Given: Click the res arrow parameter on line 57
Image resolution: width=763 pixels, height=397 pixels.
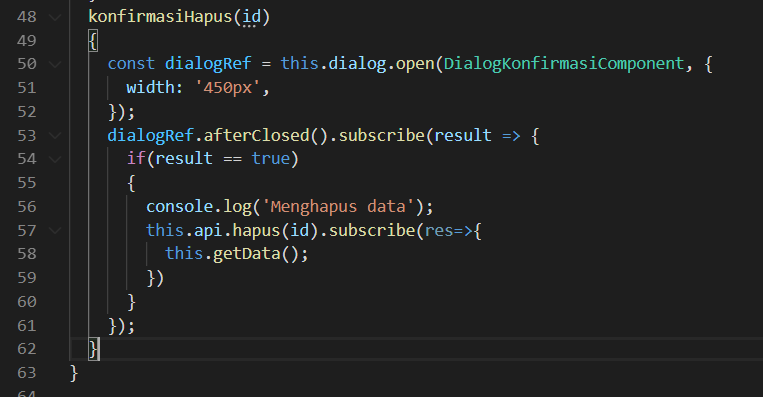Looking at the screenshot, I should coord(439,230).
